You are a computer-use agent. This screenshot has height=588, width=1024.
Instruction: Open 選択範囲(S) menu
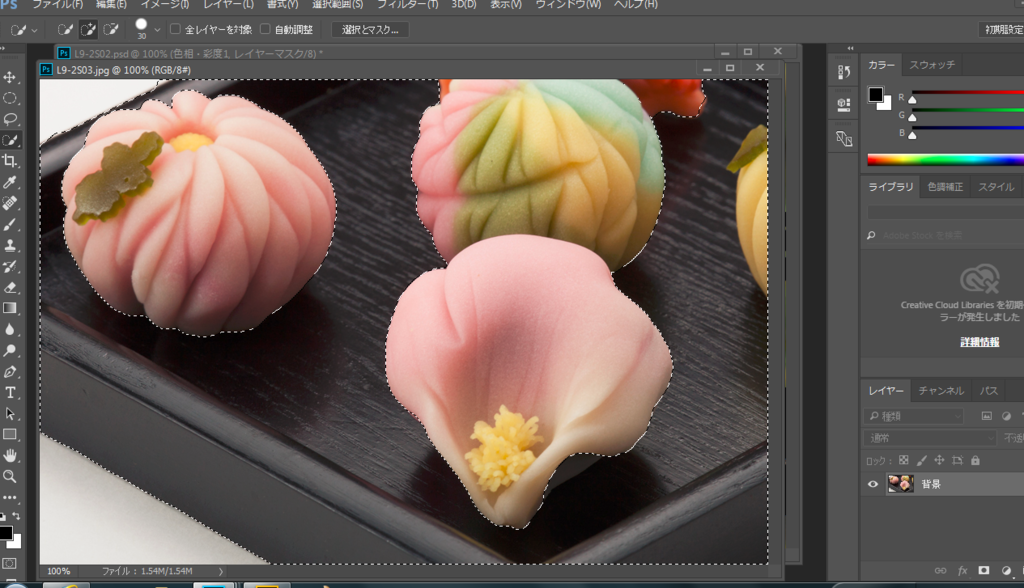coord(338,5)
